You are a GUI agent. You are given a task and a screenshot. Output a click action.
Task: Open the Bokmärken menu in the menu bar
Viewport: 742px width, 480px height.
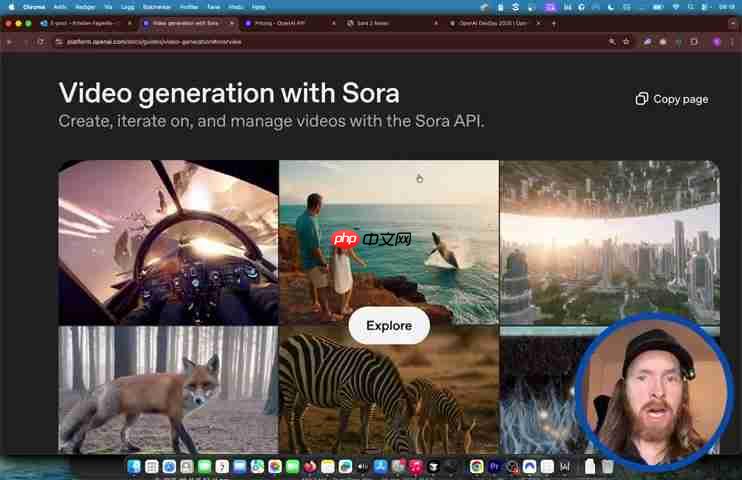click(x=157, y=7)
